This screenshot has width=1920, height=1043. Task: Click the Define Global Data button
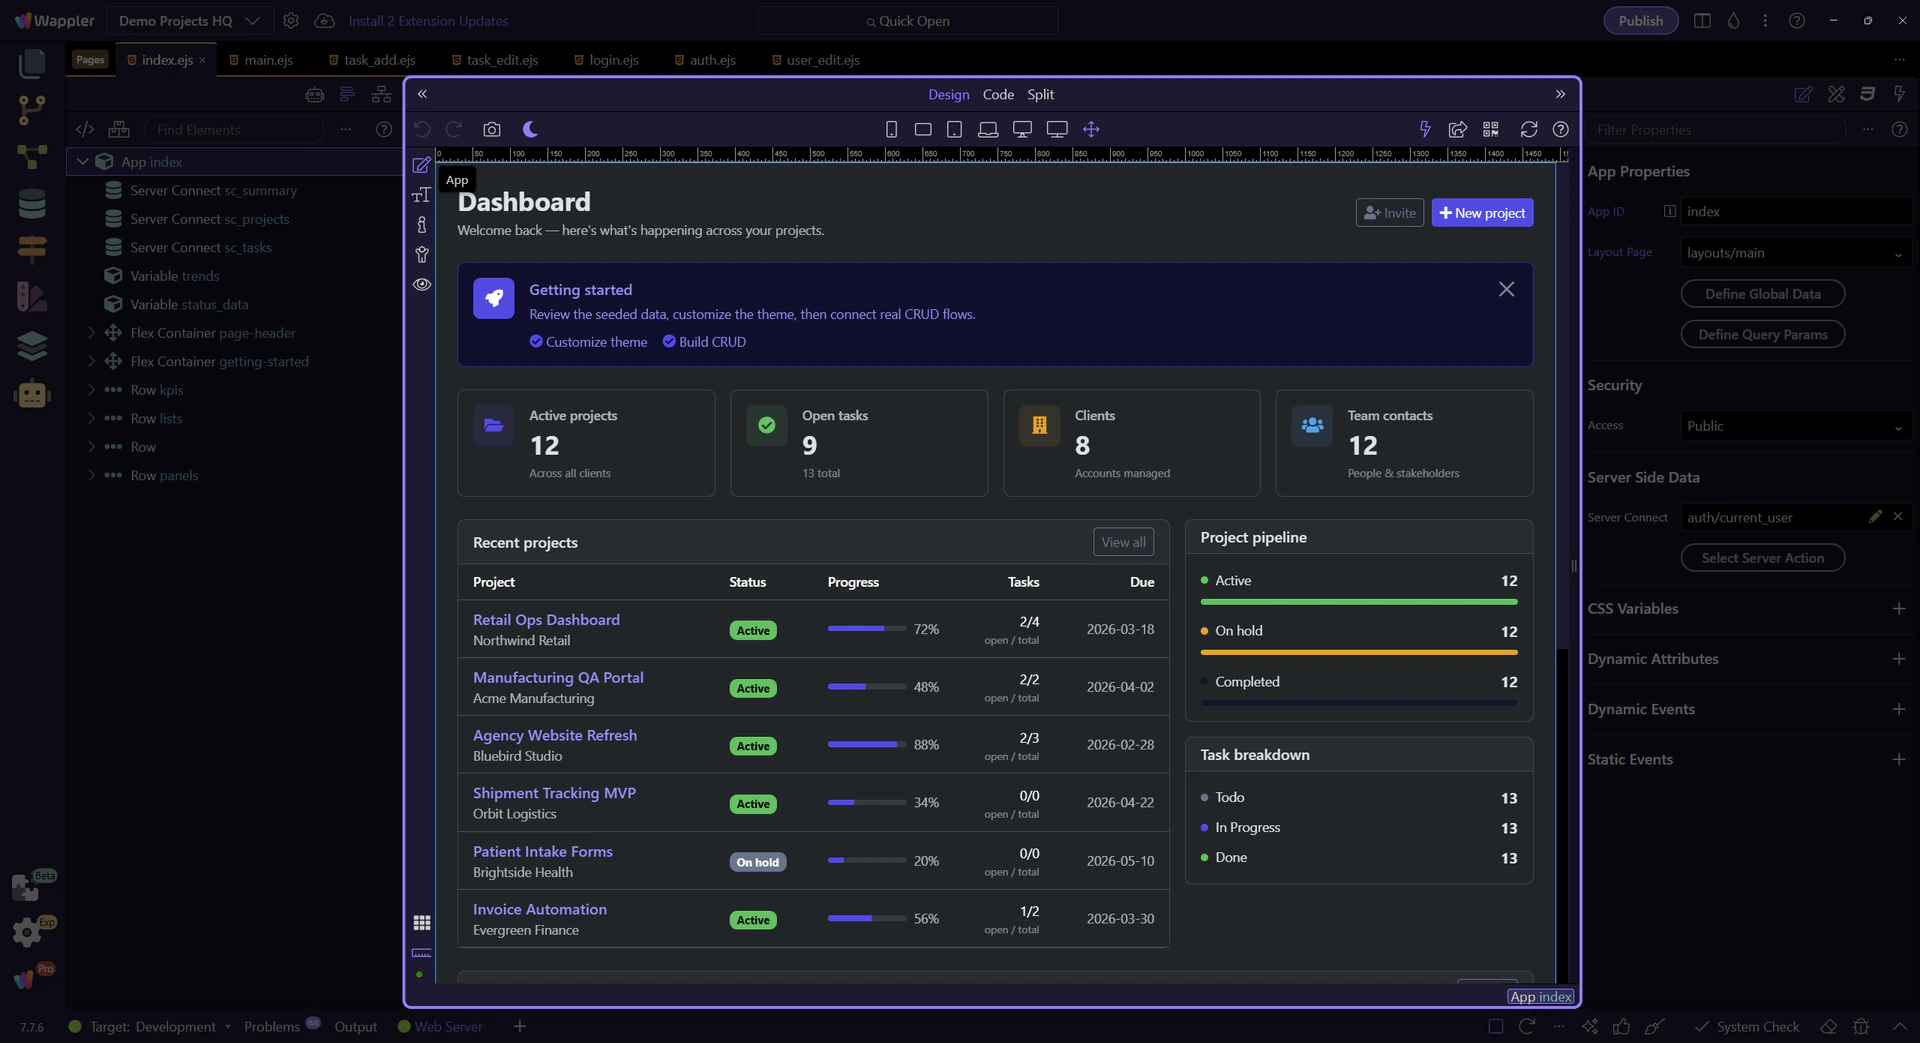[x=1762, y=294]
